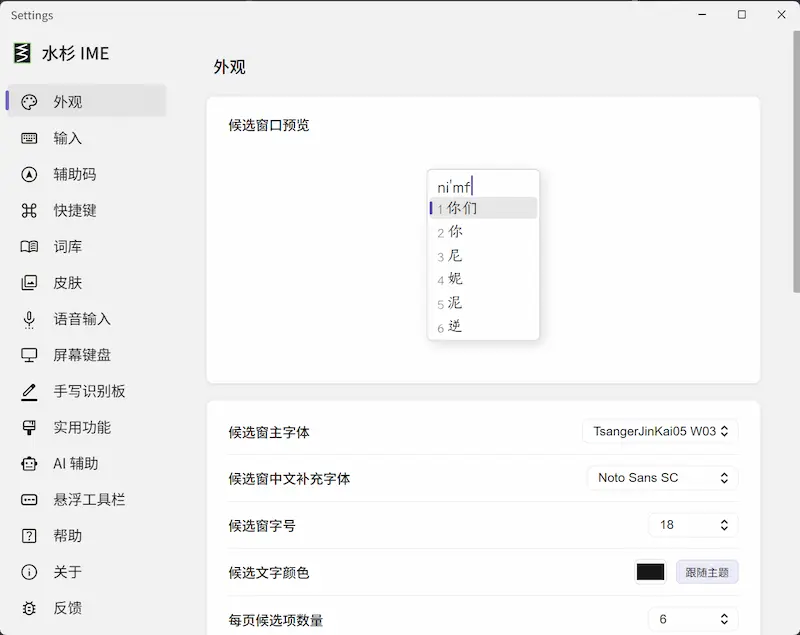The image size is (800, 635).
Task: Open the AI 辅助 robot icon page
Action: click(x=29, y=464)
